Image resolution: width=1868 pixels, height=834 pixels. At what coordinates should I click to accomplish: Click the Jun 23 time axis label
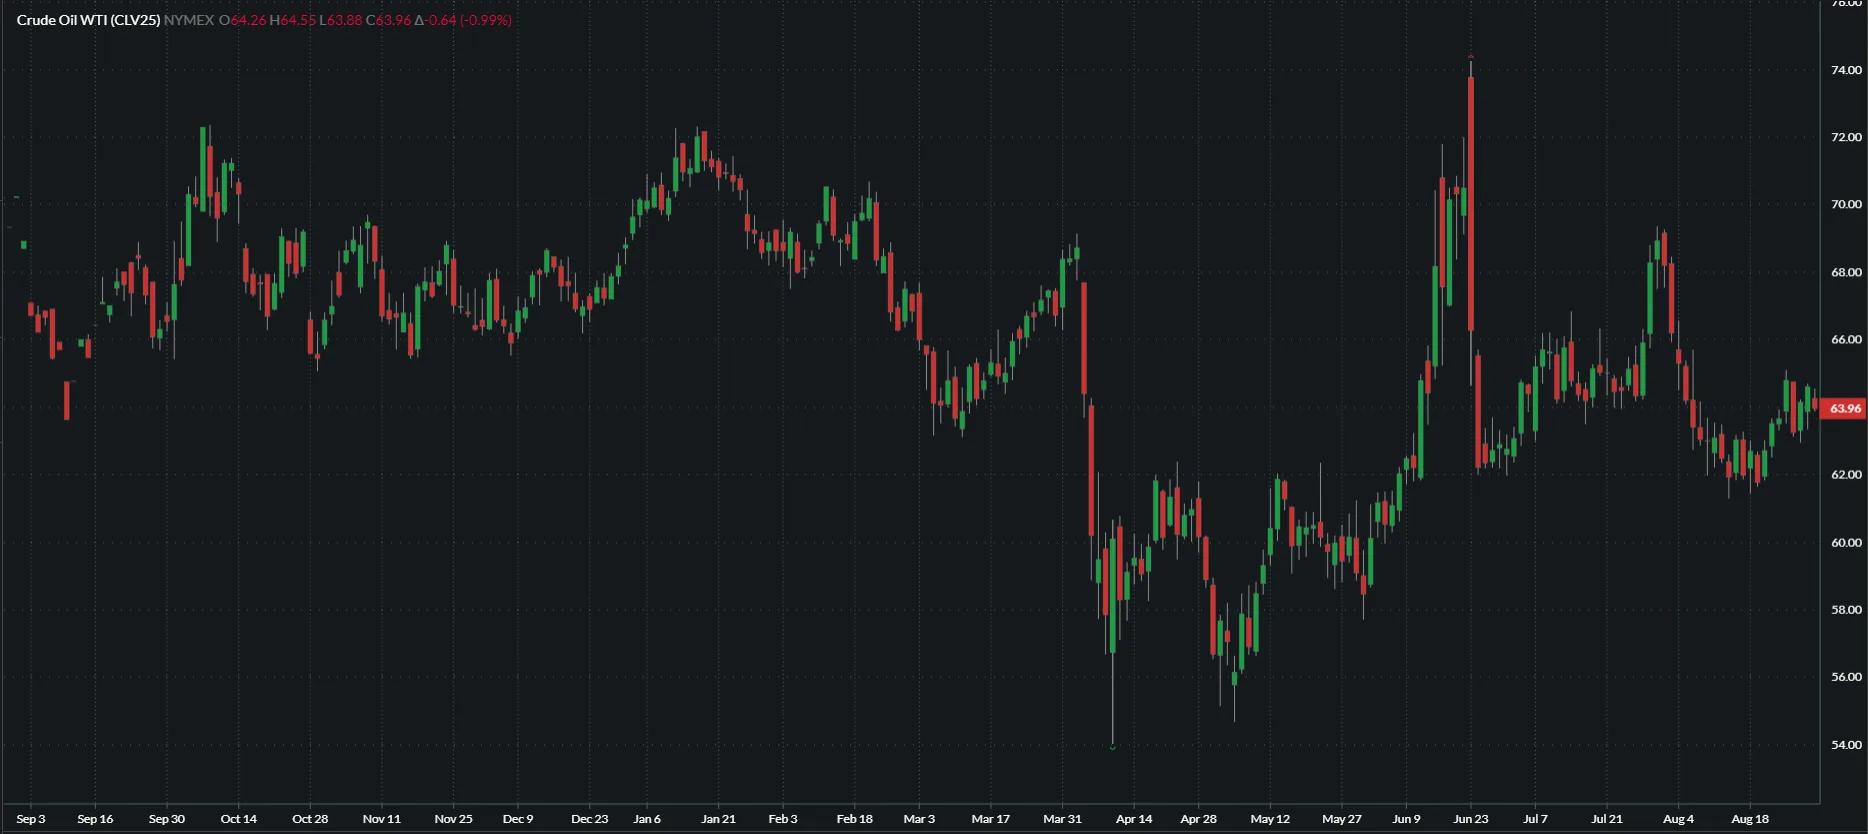pyautogui.click(x=1470, y=819)
